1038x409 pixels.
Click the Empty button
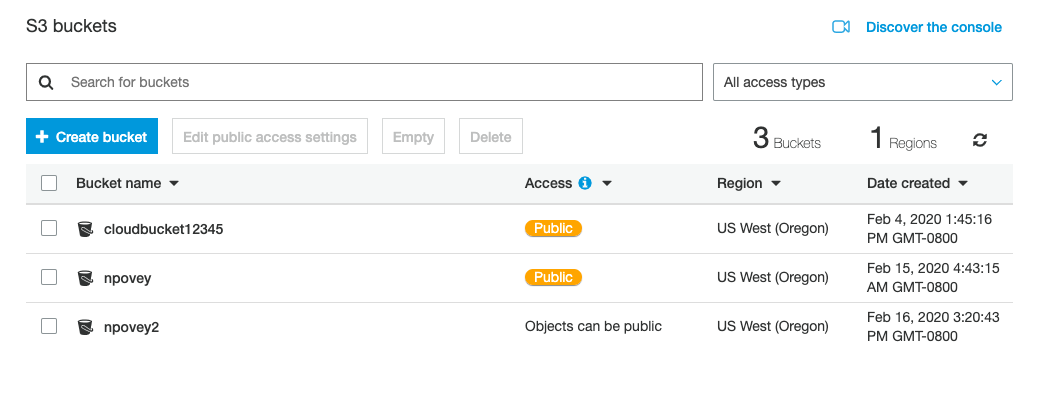[414, 136]
